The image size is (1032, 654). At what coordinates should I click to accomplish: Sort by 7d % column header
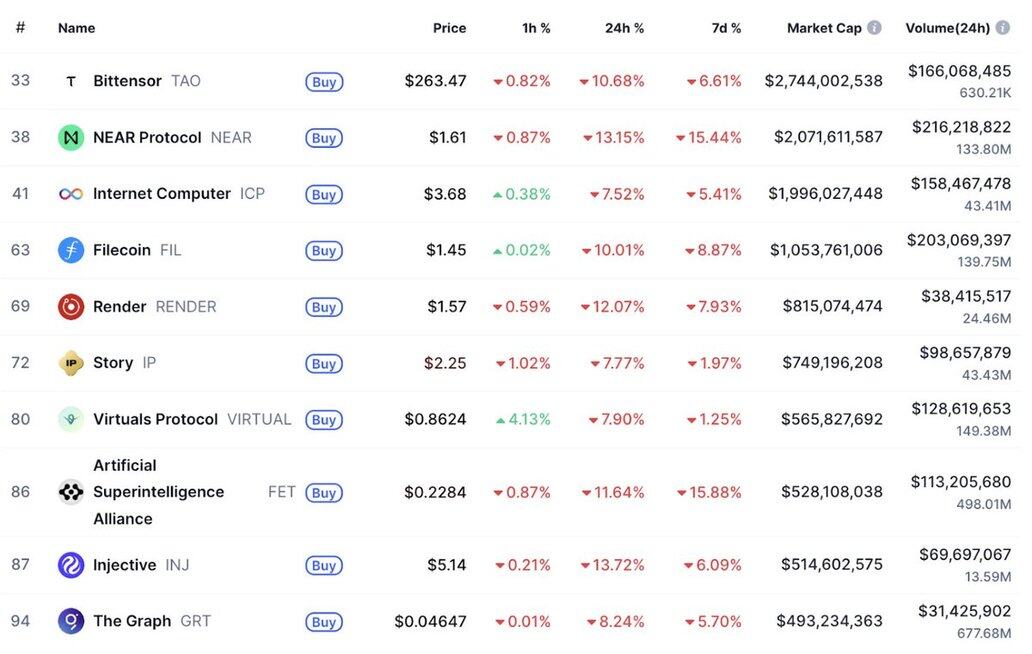click(726, 28)
